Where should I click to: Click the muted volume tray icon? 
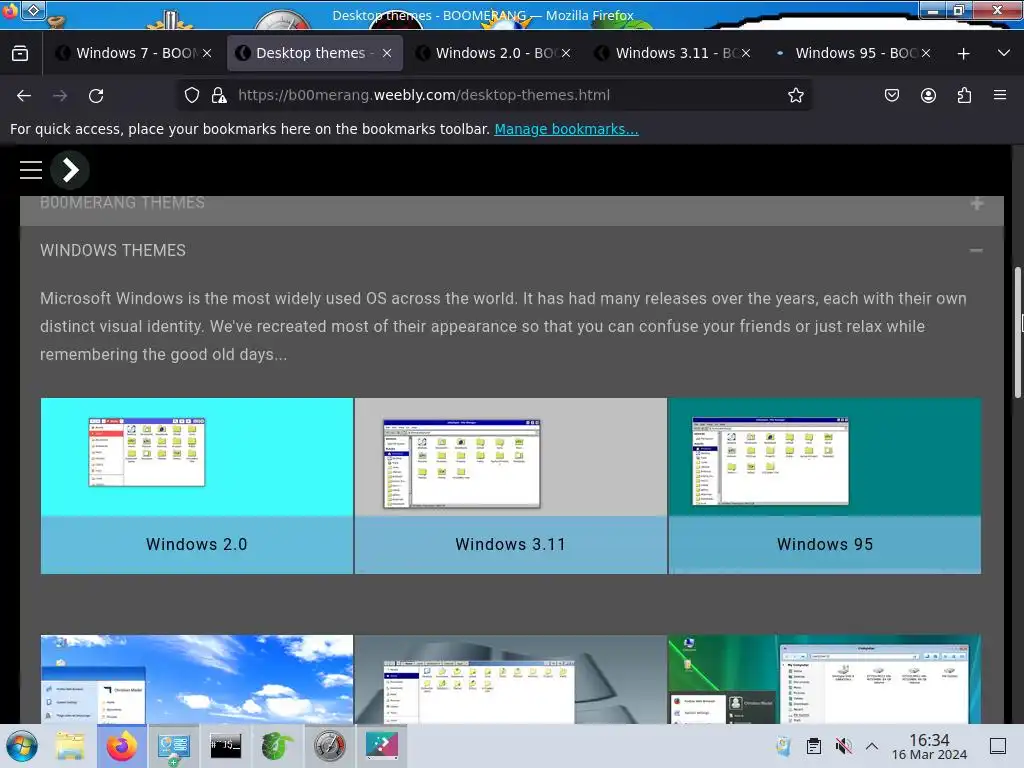coord(843,746)
